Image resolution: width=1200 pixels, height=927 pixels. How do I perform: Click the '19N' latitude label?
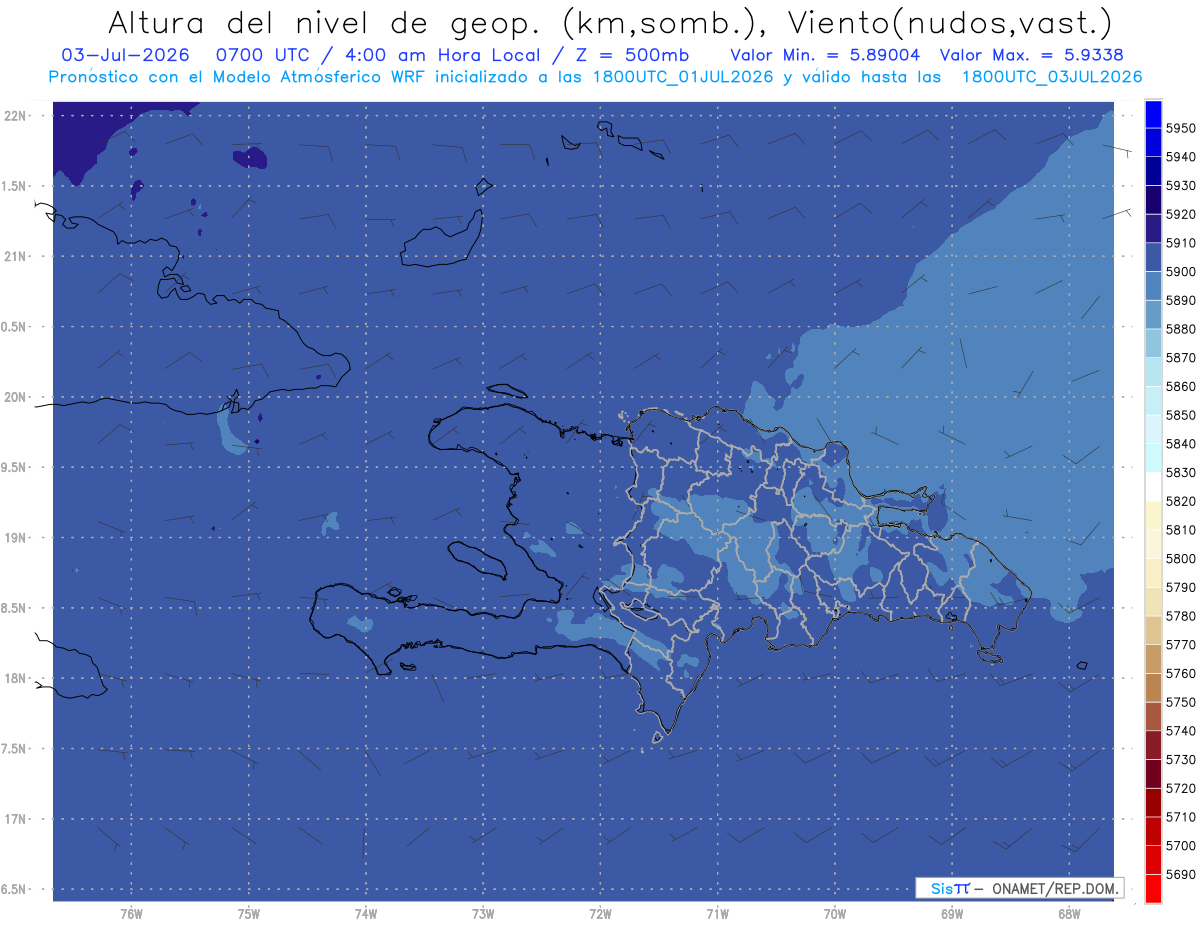[16, 538]
